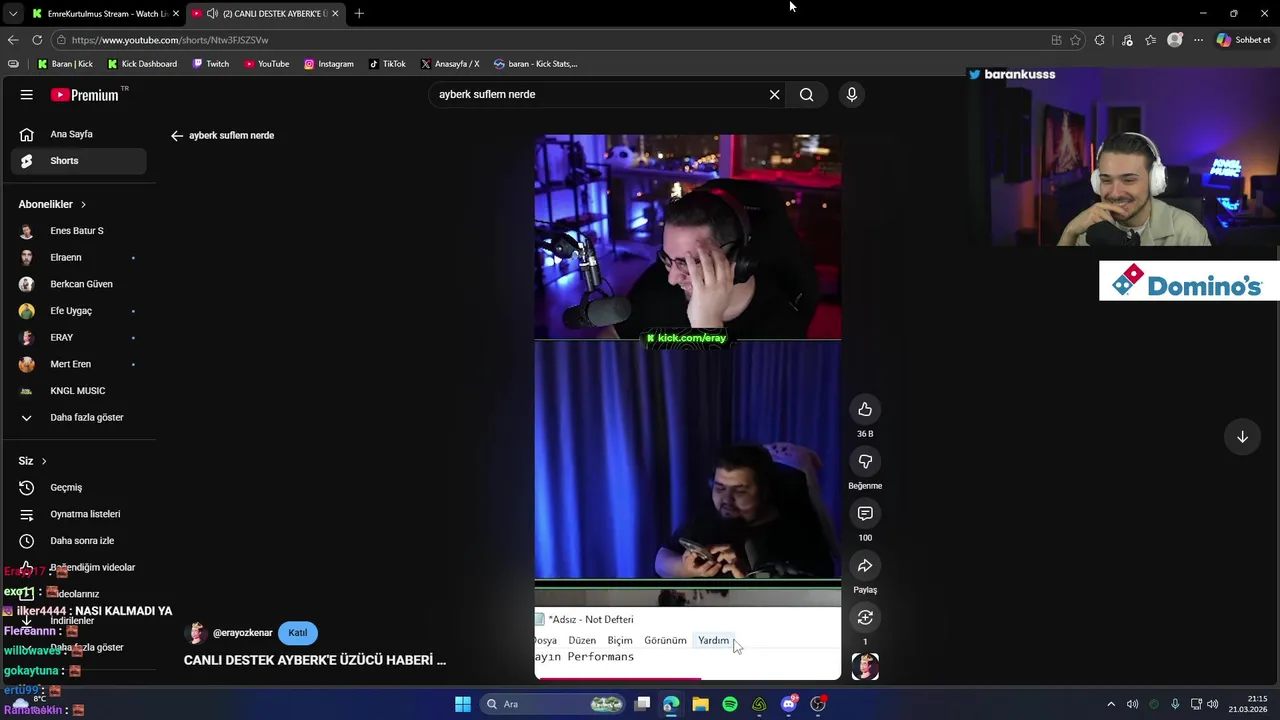The width and height of the screenshot is (1280, 720).
Task: Expand the Abonelikler section chevron
Action: (x=83, y=204)
